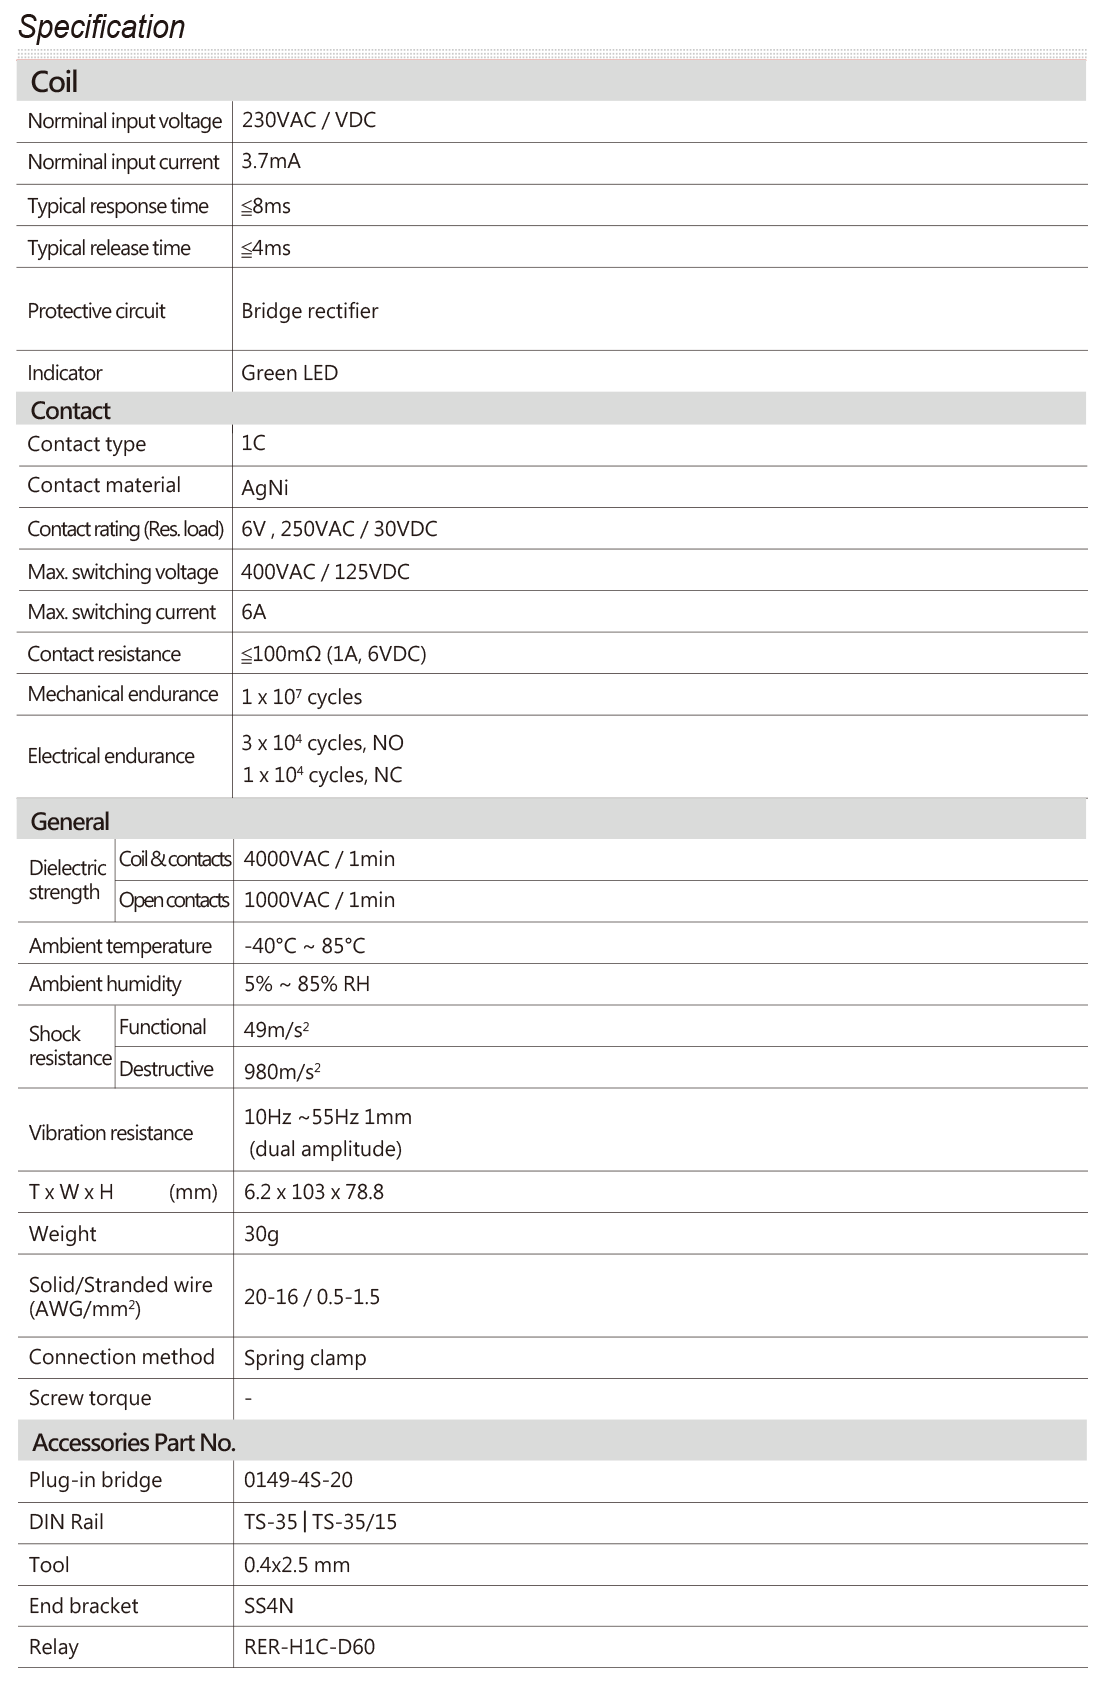
Task: Select the 'TS-35/15' DIN rail value
Action: [x=354, y=1522]
